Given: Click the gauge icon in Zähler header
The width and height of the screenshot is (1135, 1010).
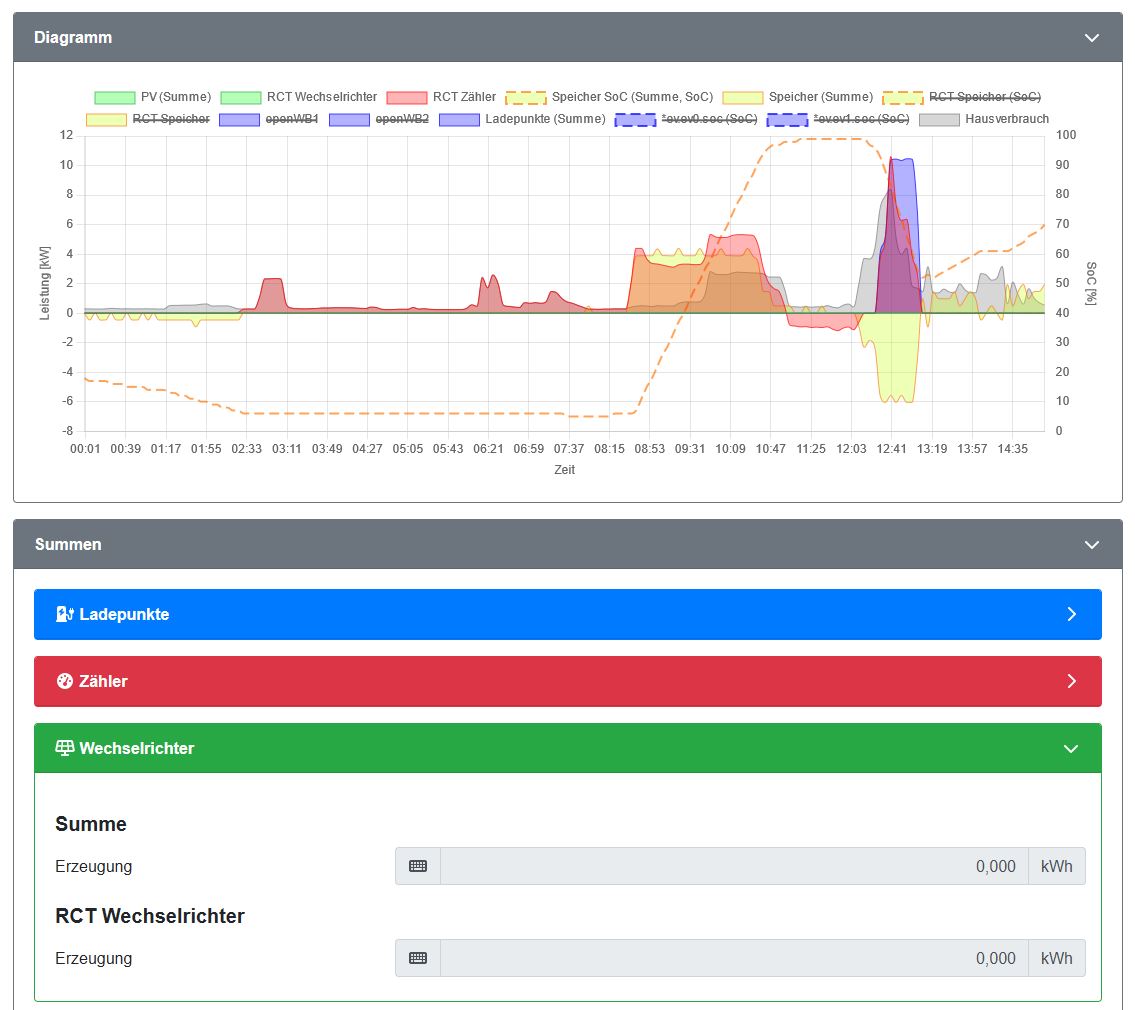Looking at the screenshot, I should point(65,681).
